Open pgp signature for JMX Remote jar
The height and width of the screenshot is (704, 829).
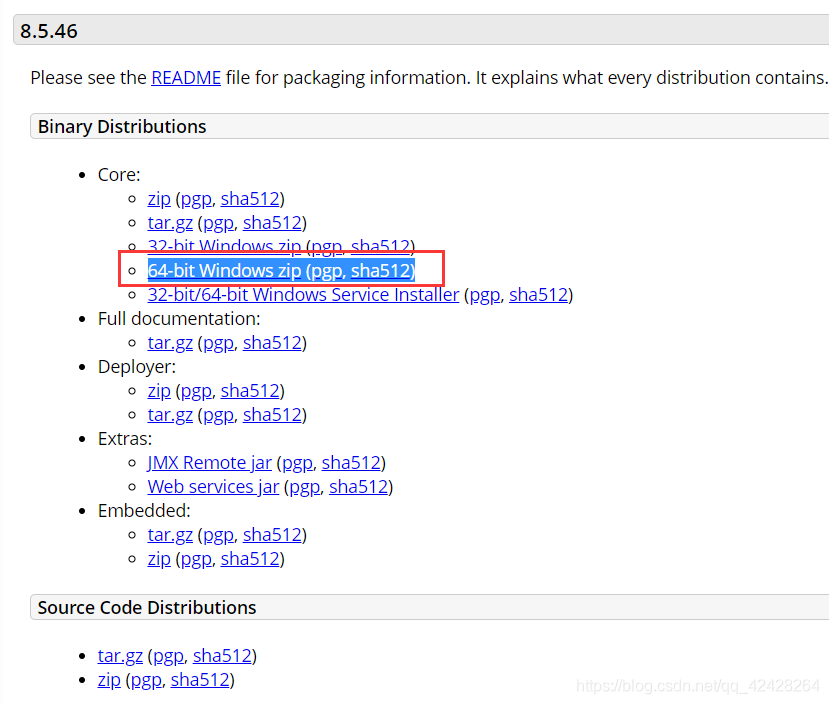coord(297,463)
